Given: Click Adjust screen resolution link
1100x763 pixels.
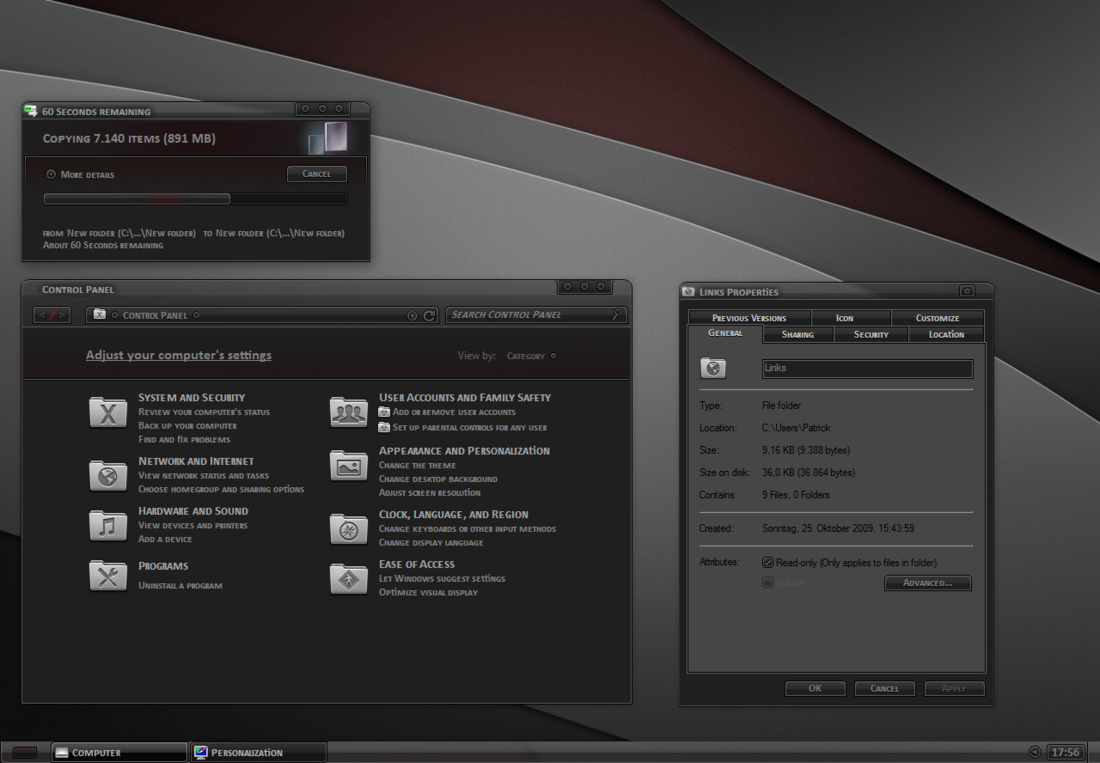Looking at the screenshot, I should (429, 493).
